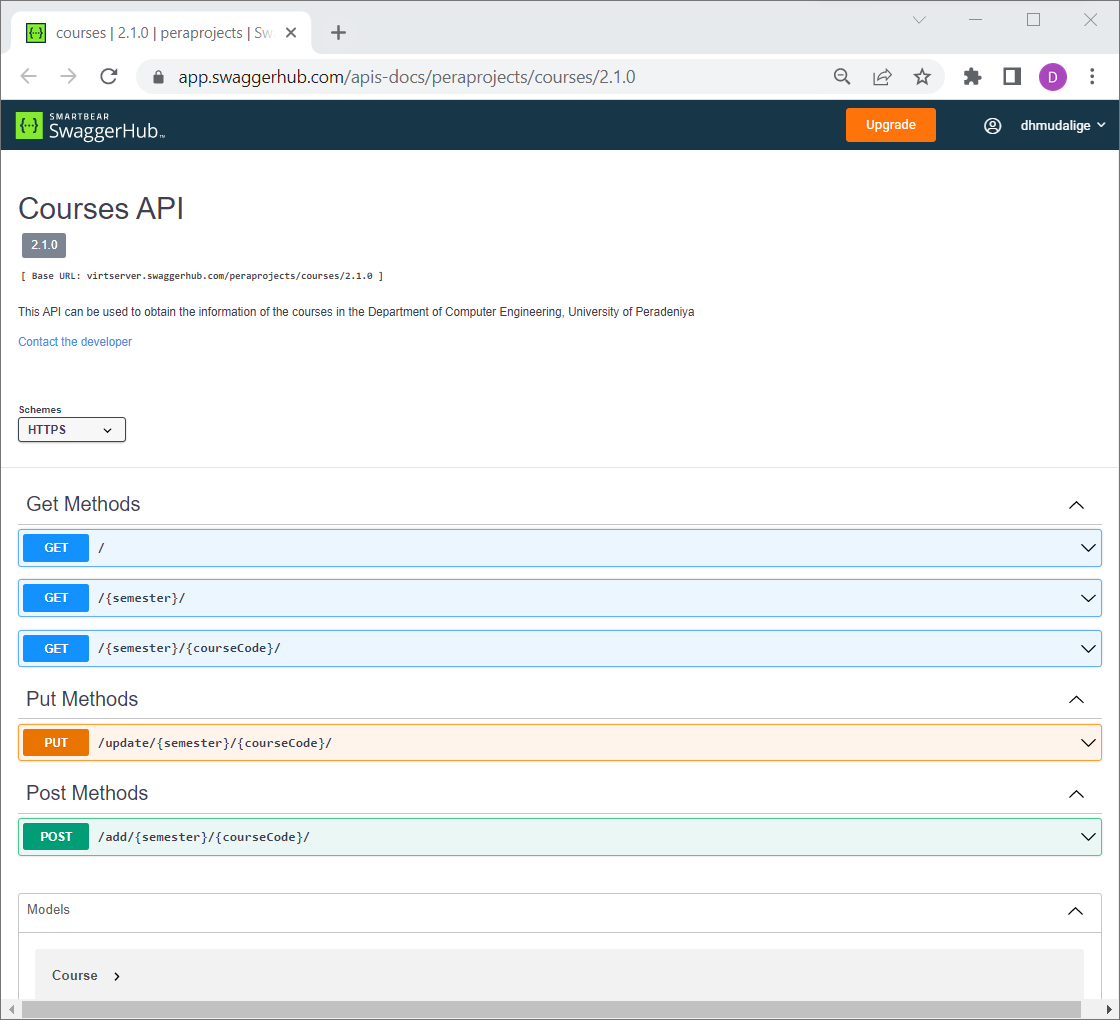
Task: Open Contact the developer link
Action: point(75,341)
